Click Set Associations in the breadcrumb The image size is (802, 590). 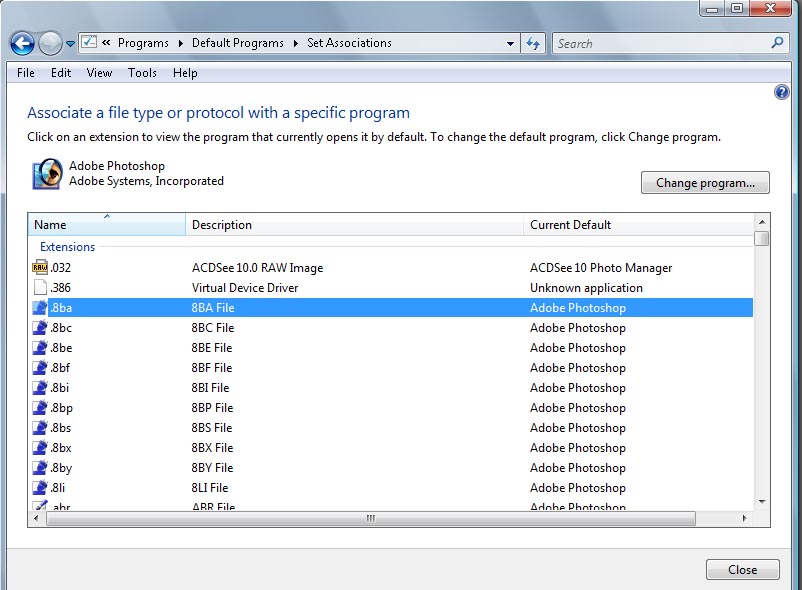pyautogui.click(x=349, y=43)
